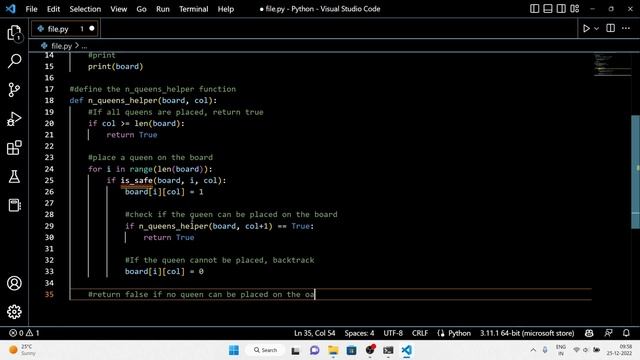640x360 pixels.
Task: Open the Accounts menu icon
Action: tap(14, 283)
